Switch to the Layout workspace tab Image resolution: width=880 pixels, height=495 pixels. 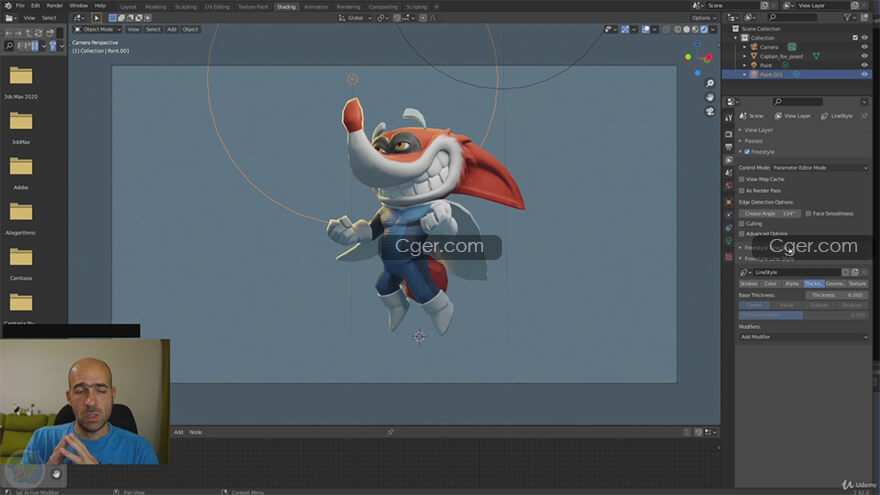click(x=129, y=7)
